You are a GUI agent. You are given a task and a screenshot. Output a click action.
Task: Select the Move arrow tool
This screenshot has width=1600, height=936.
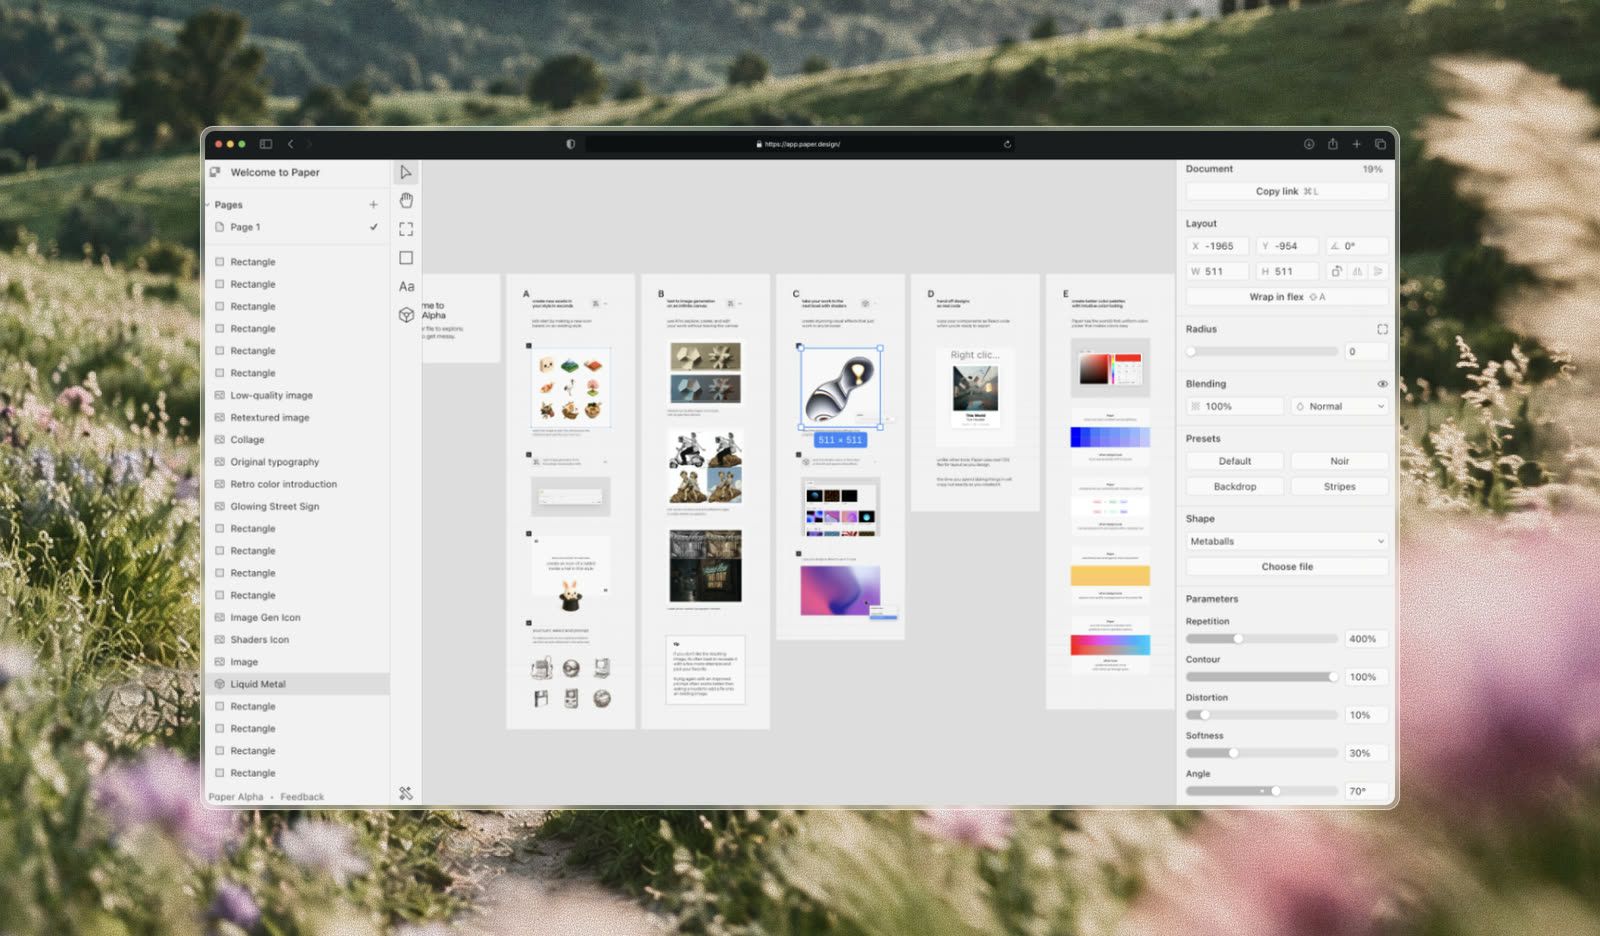(x=406, y=172)
